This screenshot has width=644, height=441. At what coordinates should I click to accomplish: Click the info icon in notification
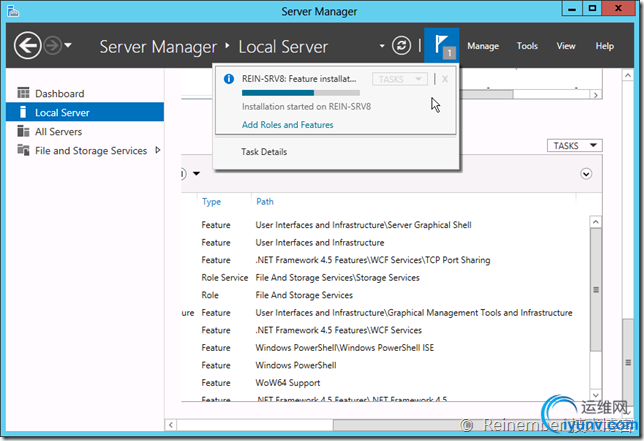(229, 79)
